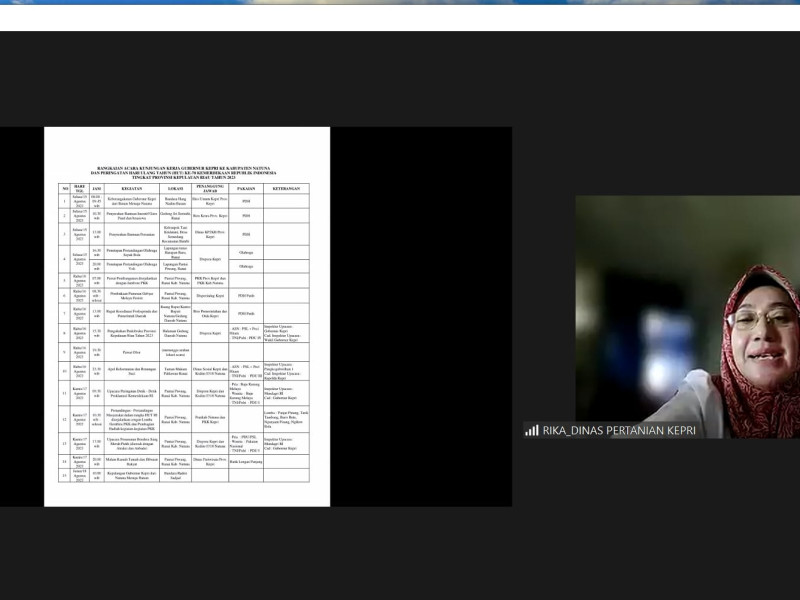Click the blank margin below the table
The width and height of the screenshot is (800, 600).
(186, 494)
